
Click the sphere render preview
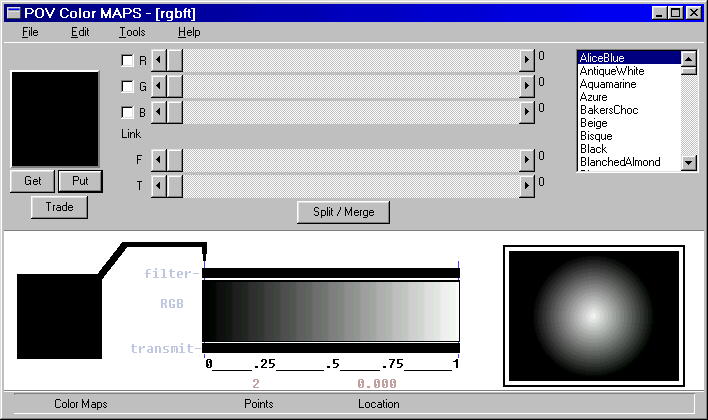(594, 316)
